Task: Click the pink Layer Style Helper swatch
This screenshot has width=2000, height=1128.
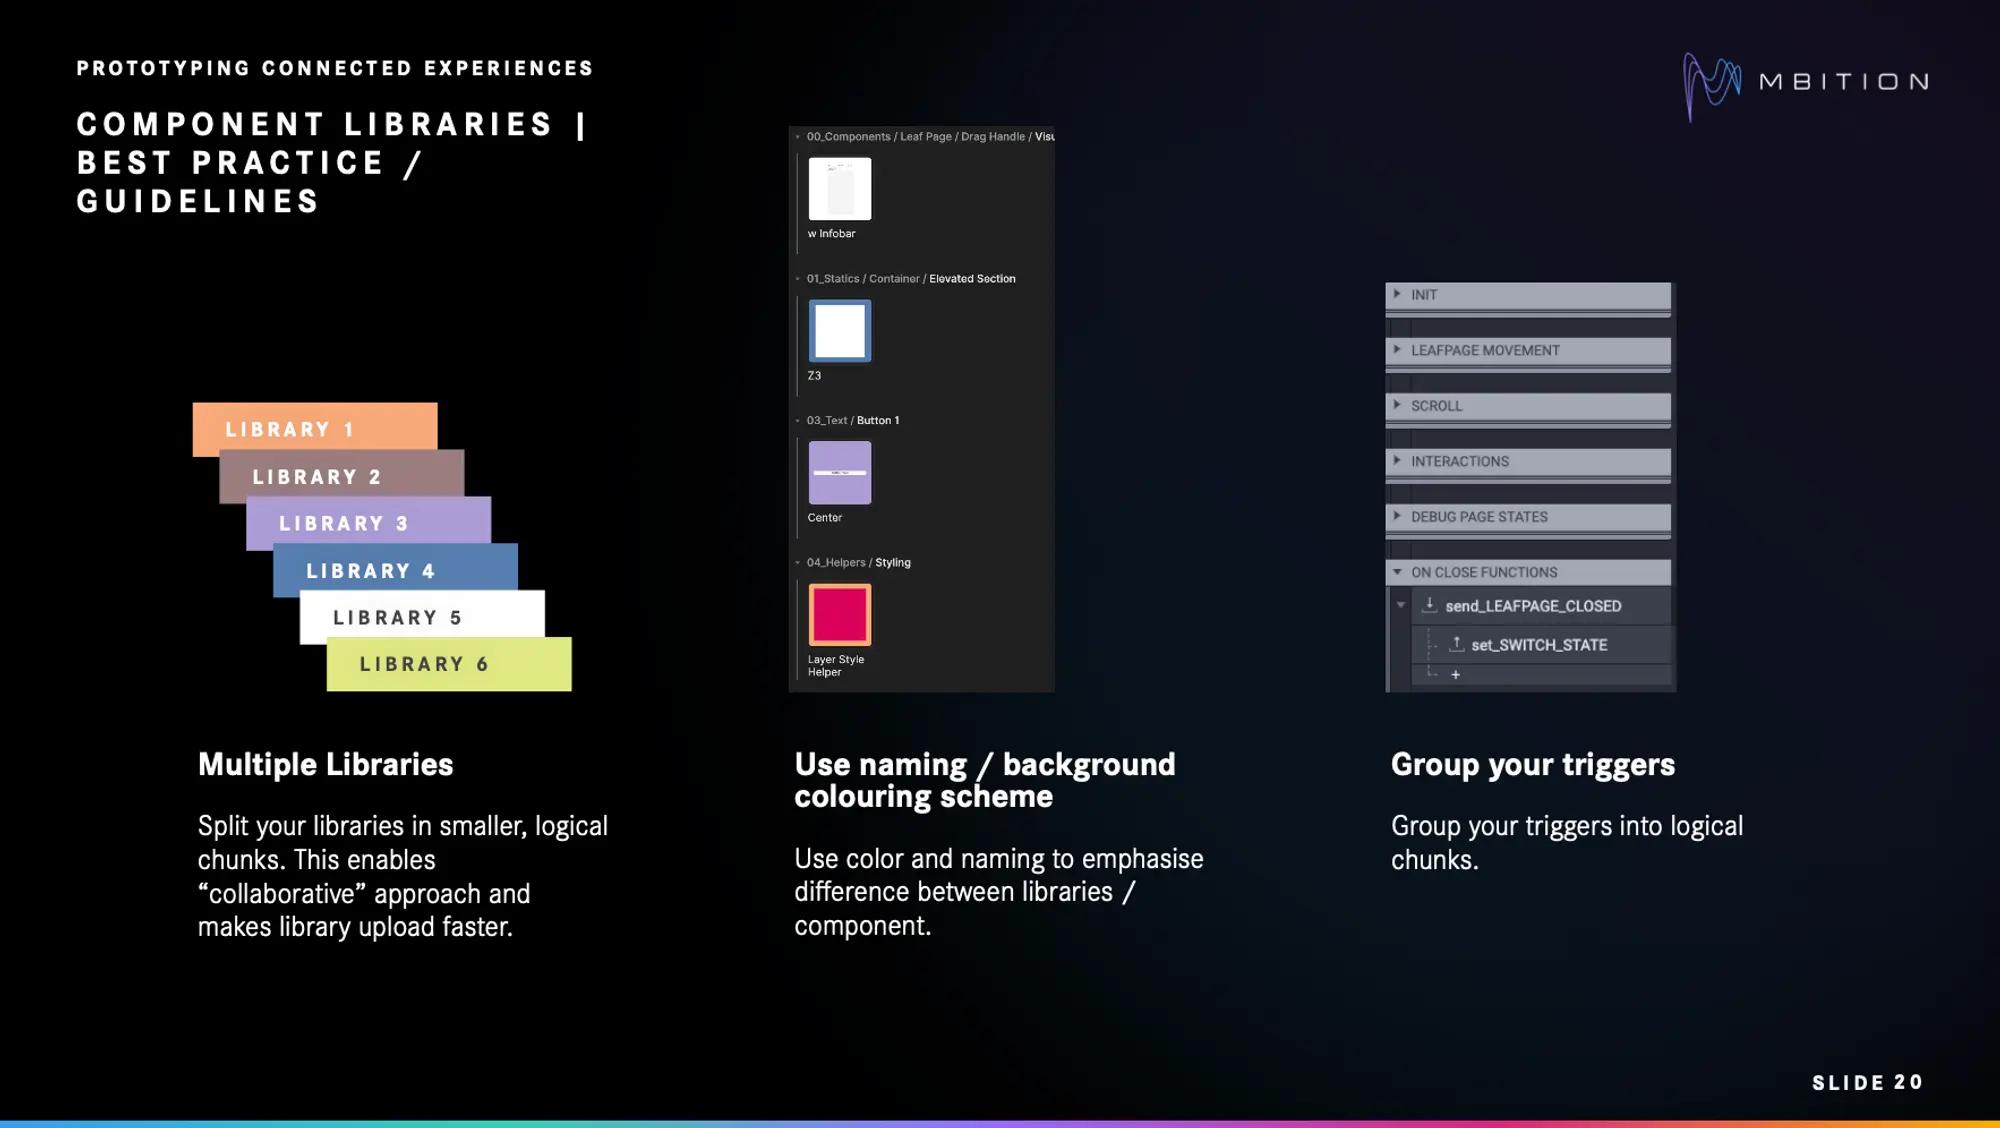Action: [x=839, y=615]
